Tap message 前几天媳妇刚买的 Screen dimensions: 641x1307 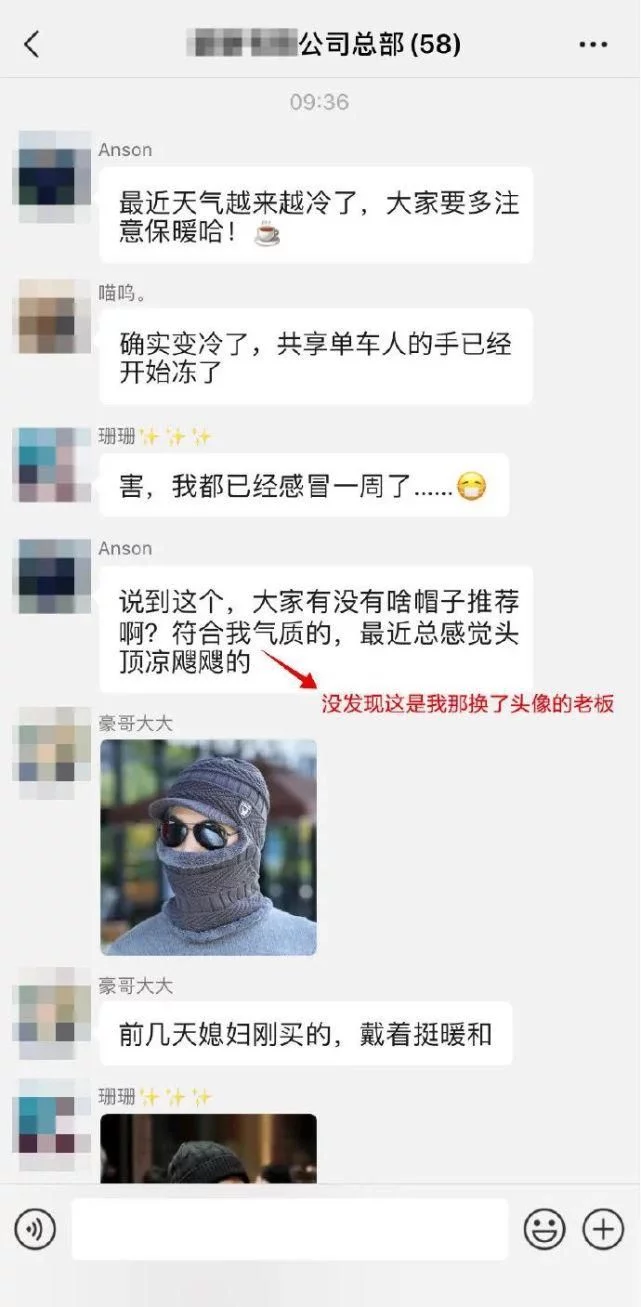(x=306, y=1034)
